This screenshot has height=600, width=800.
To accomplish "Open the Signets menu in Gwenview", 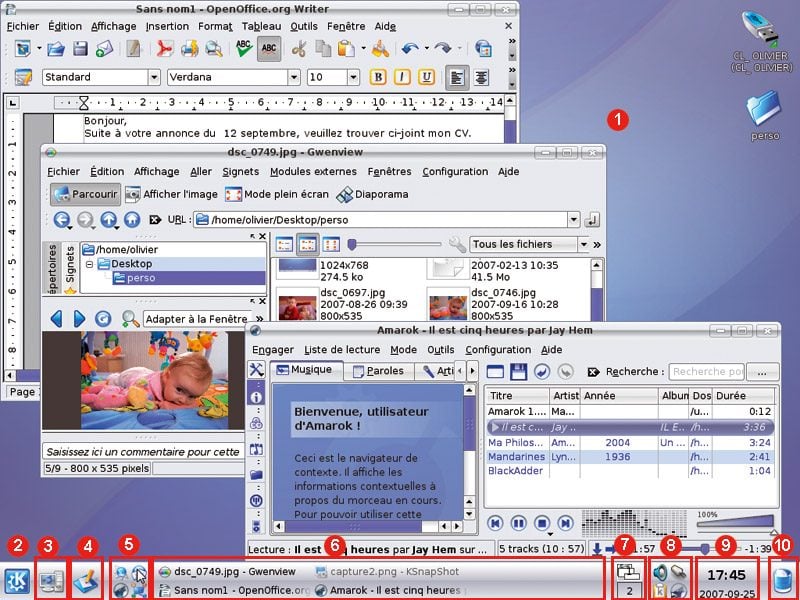I will coord(240,171).
